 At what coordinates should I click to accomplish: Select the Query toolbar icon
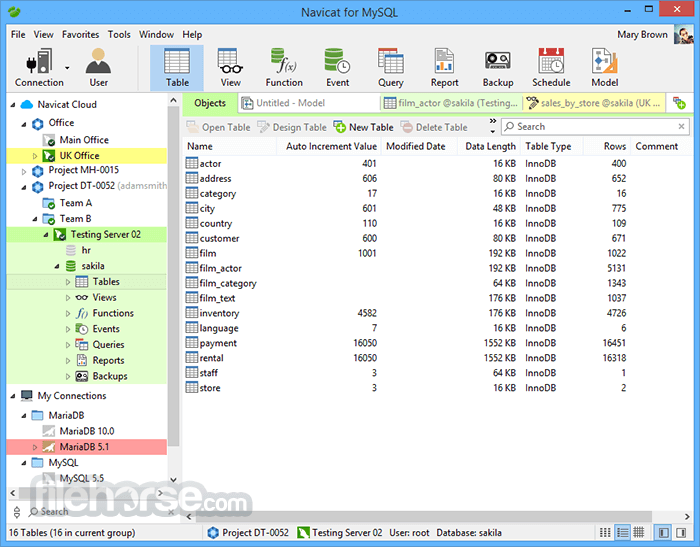point(391,67)
